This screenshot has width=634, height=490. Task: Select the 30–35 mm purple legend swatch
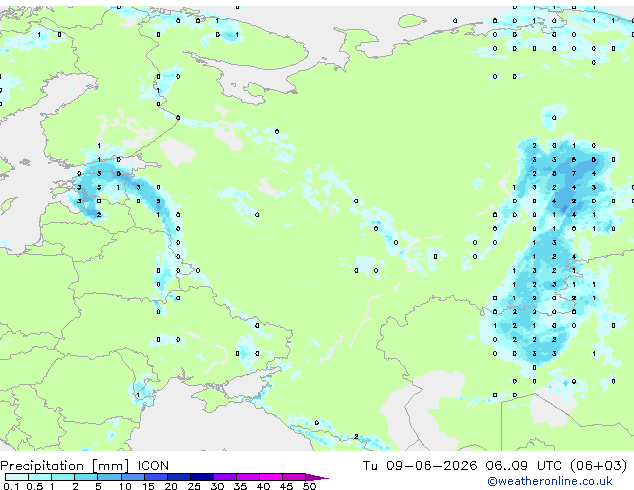(224, 477)
